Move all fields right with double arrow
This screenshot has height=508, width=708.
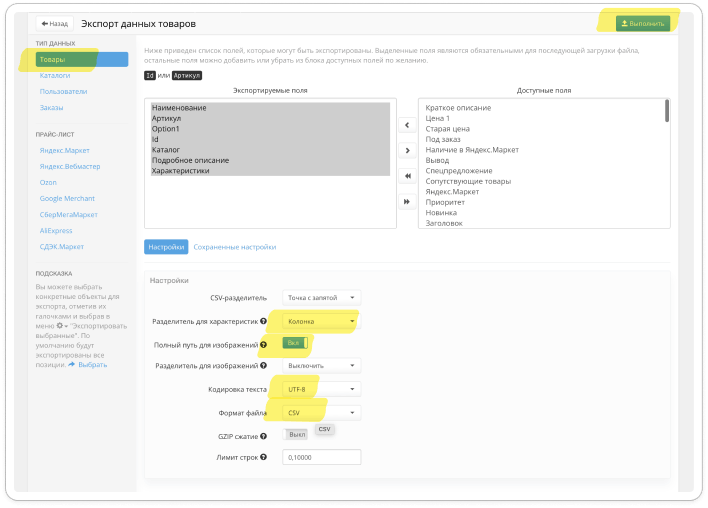pos(407,201)
